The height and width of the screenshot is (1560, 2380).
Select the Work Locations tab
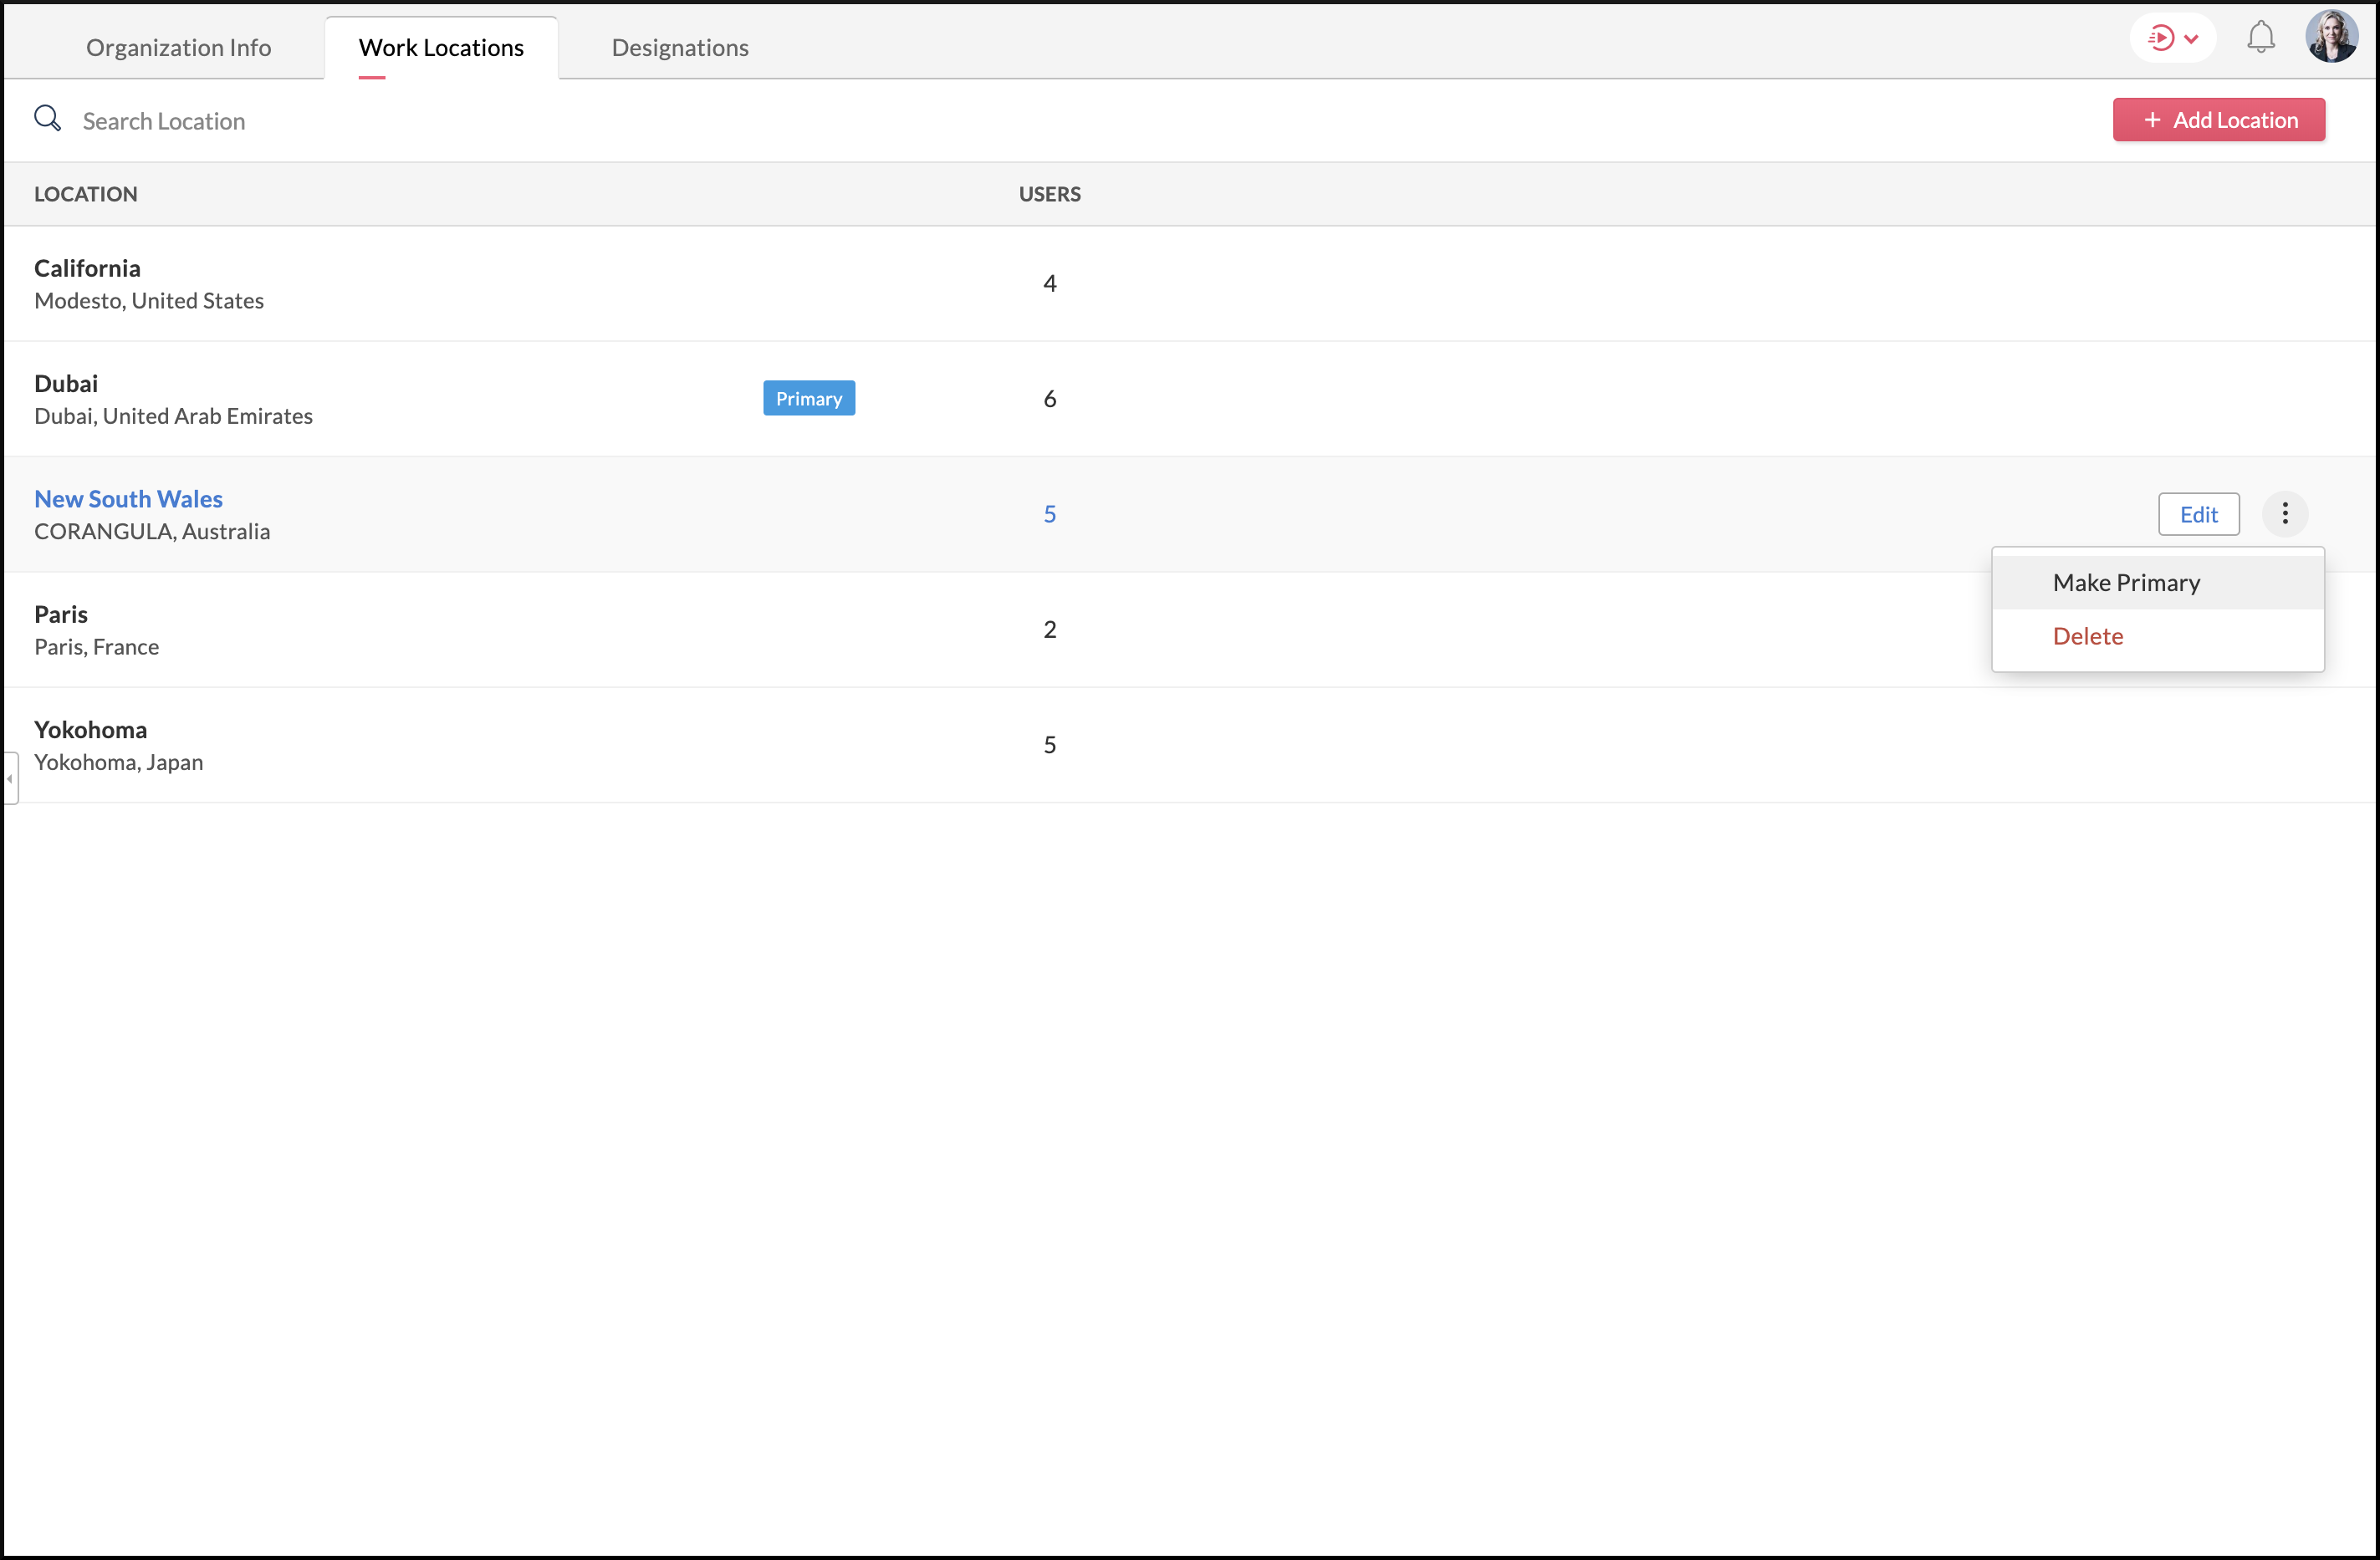click(x=441, y=47)
